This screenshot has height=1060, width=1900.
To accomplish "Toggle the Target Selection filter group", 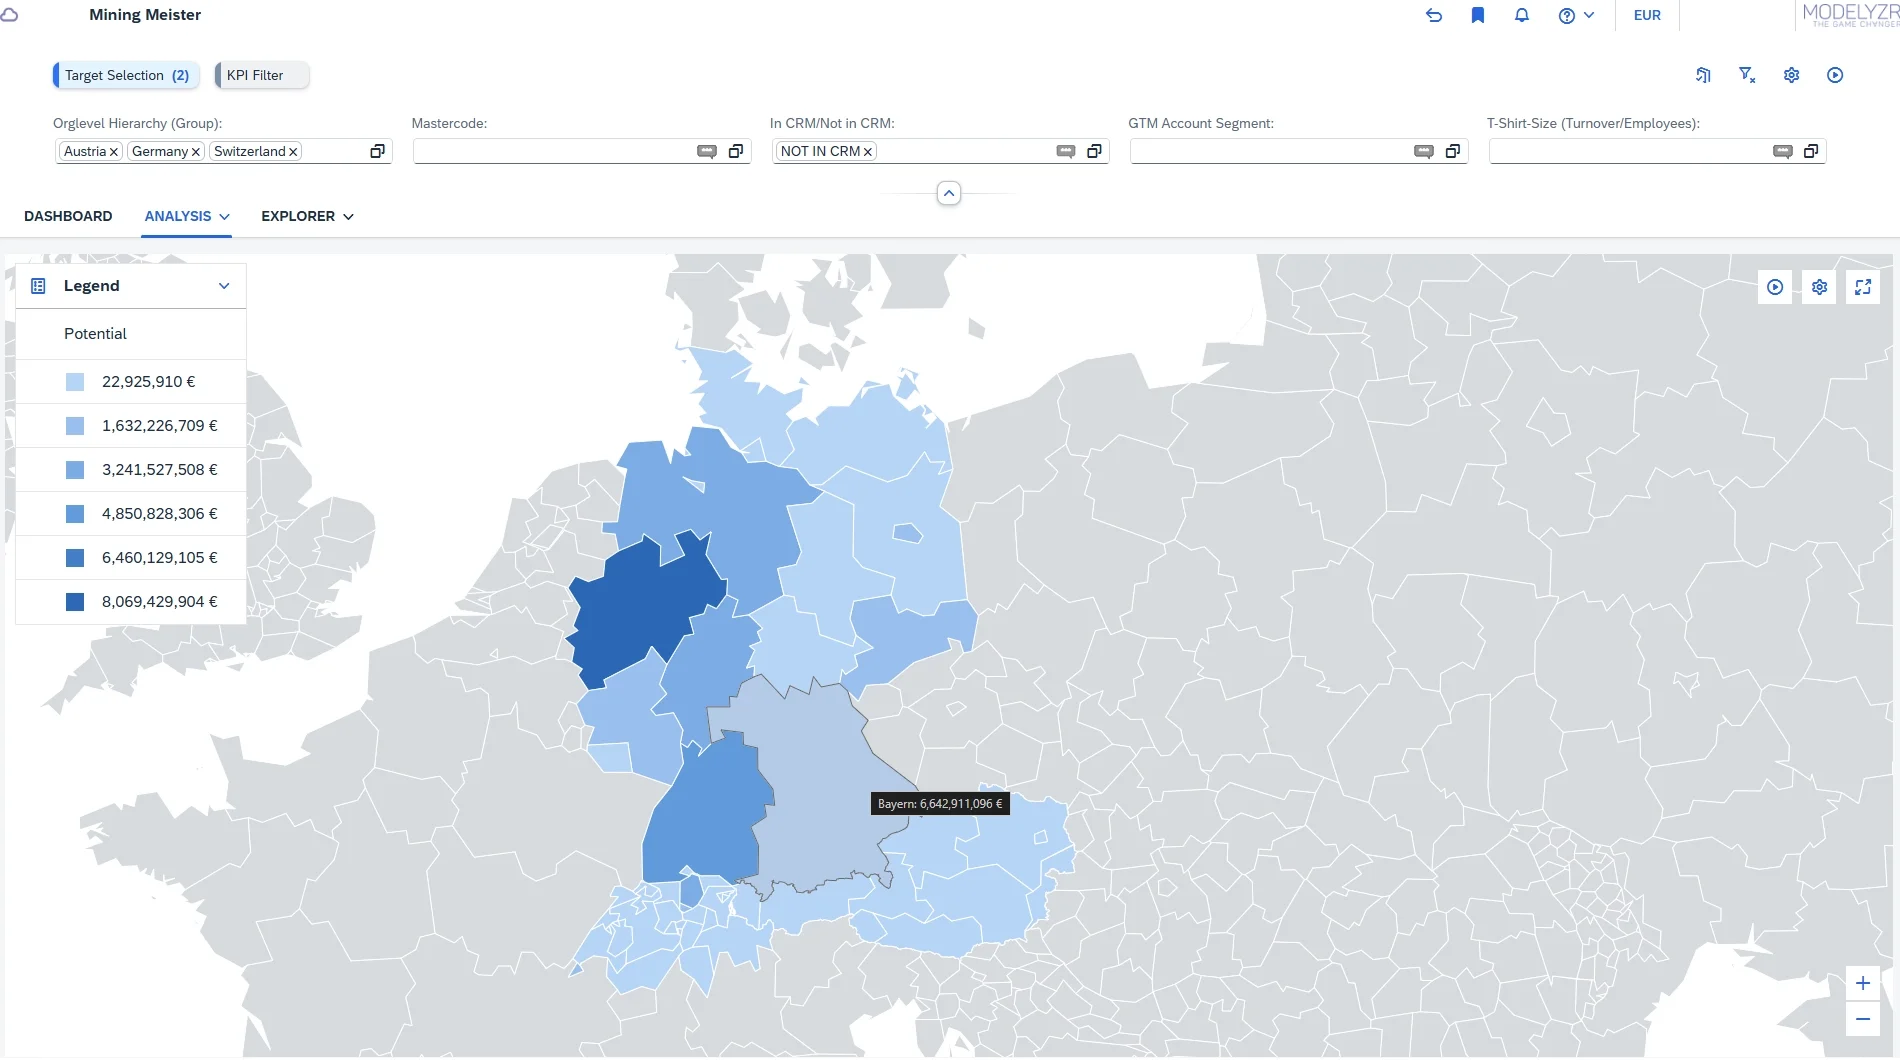I will coord(126,75).
